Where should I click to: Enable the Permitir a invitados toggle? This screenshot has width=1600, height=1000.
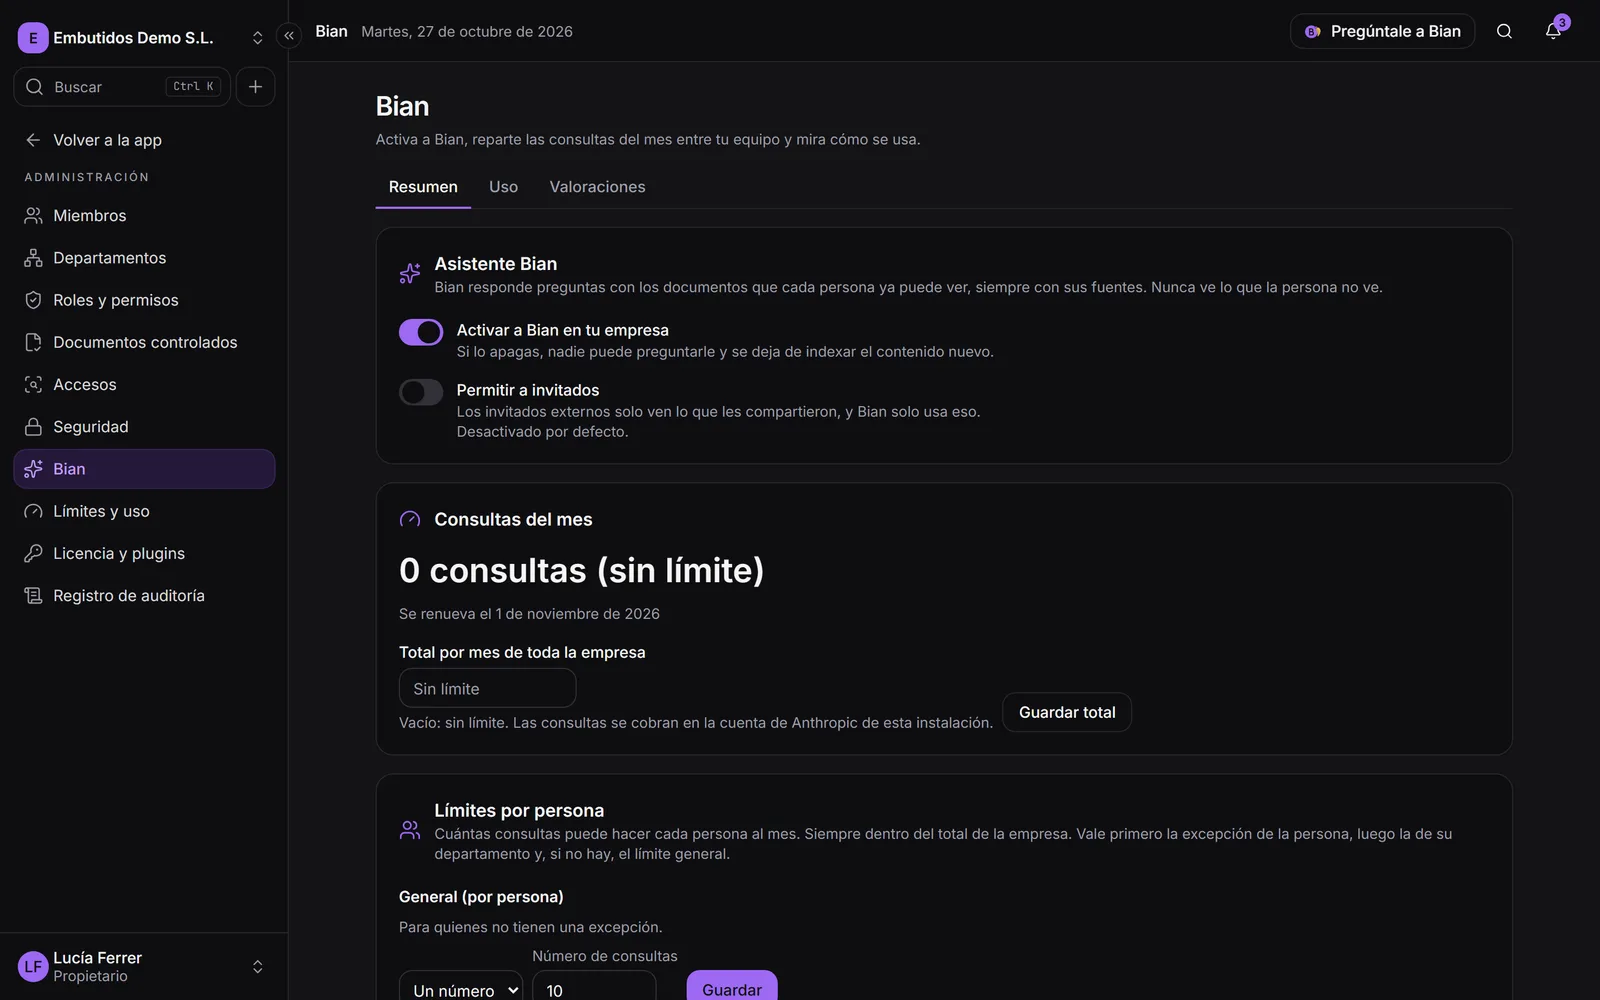tap(421, 392)
